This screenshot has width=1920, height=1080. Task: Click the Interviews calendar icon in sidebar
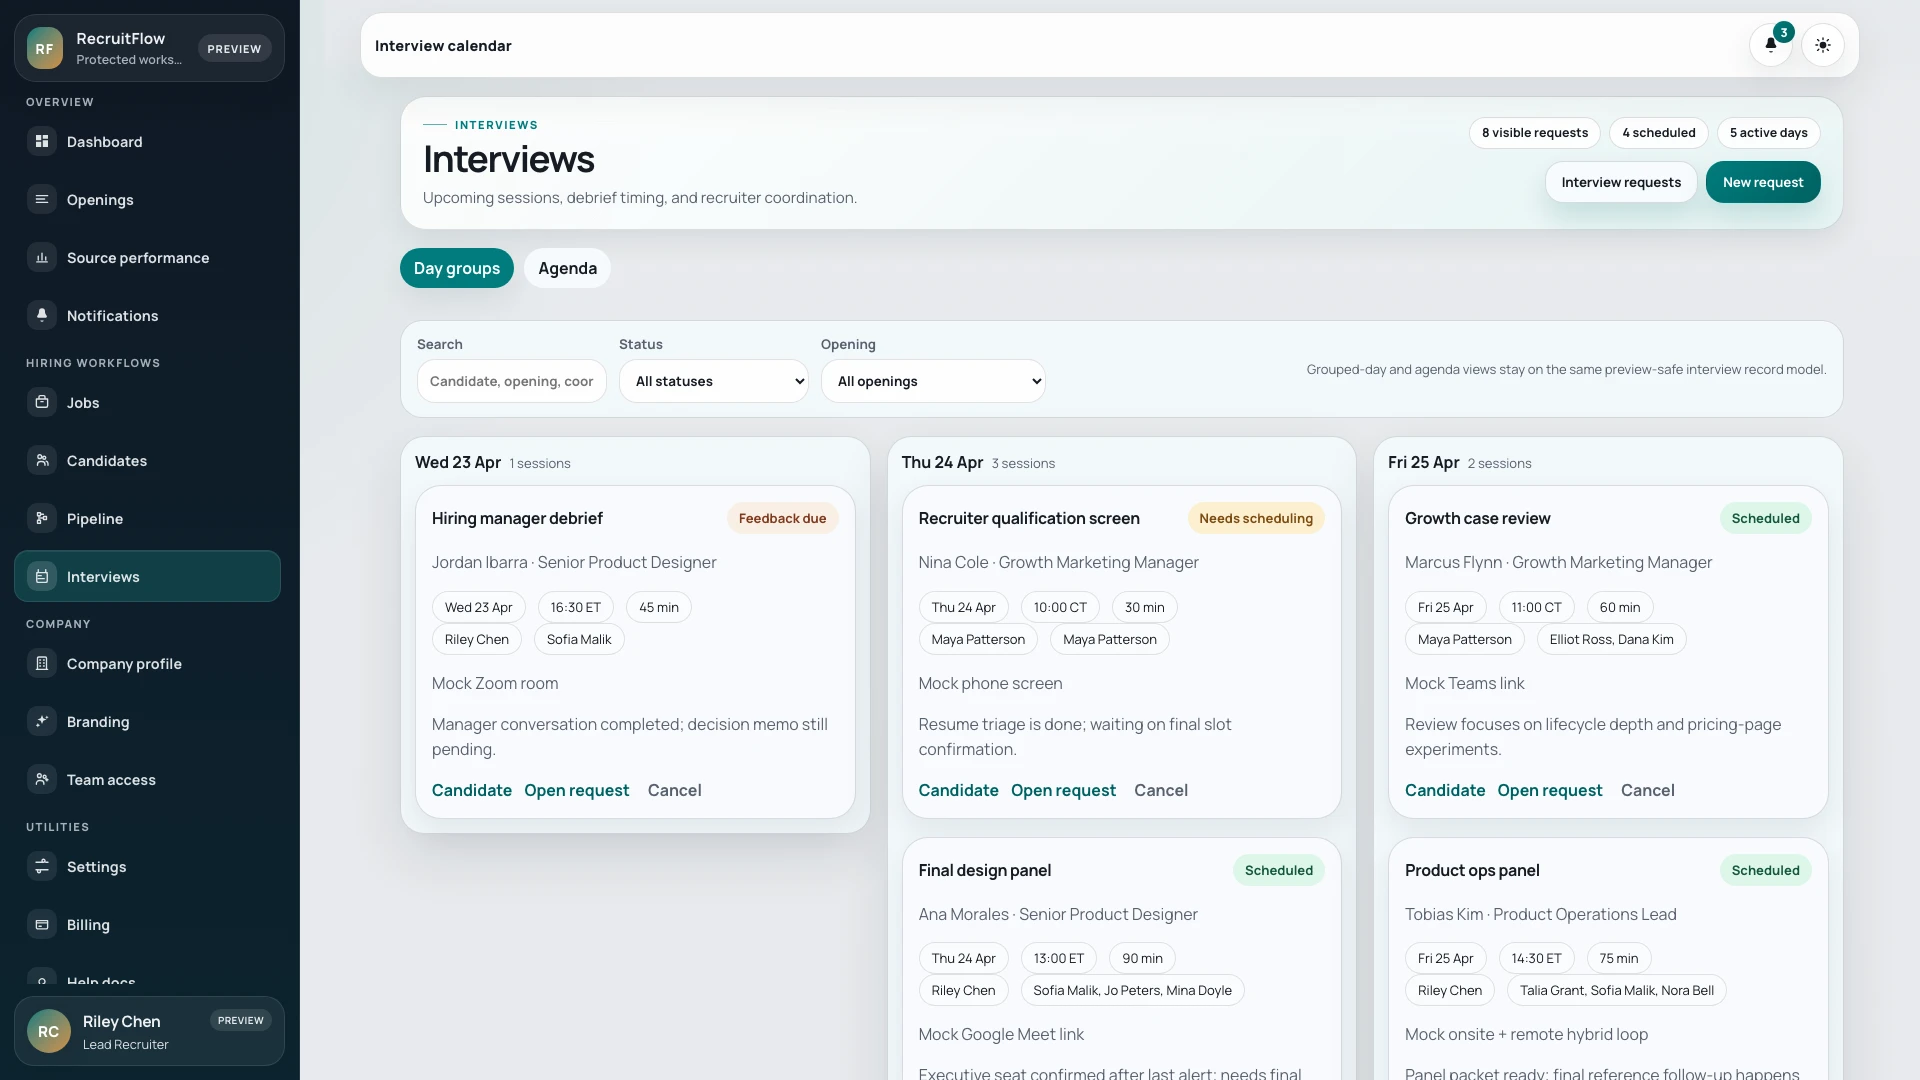tap(42, 577)
